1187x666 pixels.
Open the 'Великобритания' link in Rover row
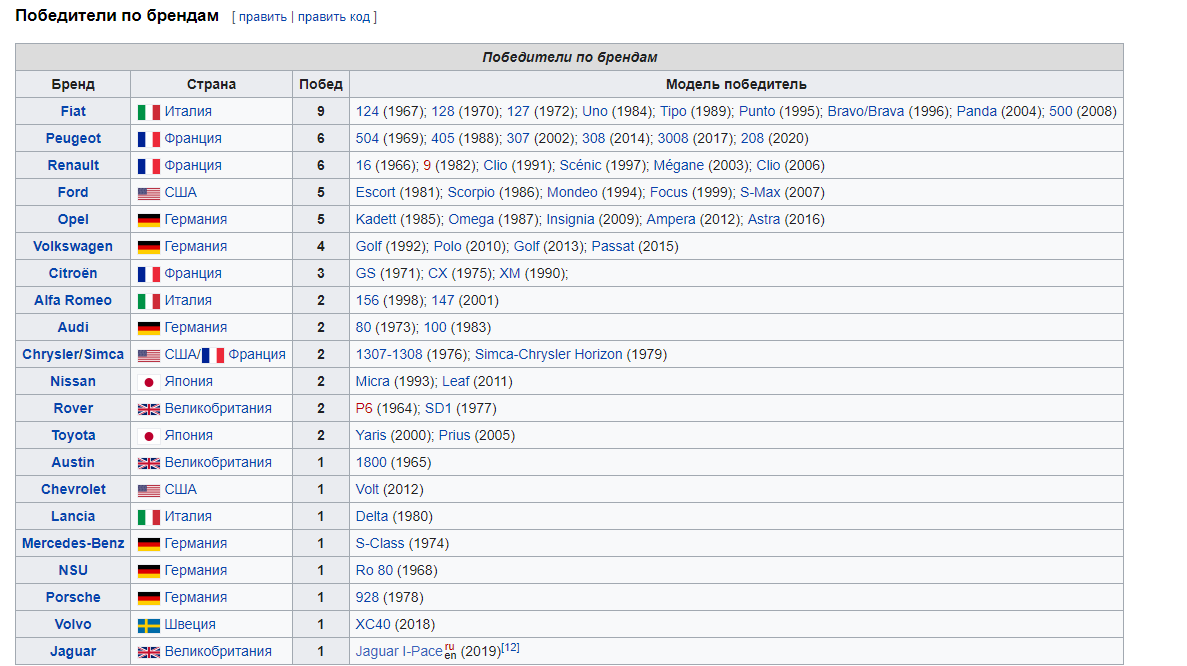[218, 409]
